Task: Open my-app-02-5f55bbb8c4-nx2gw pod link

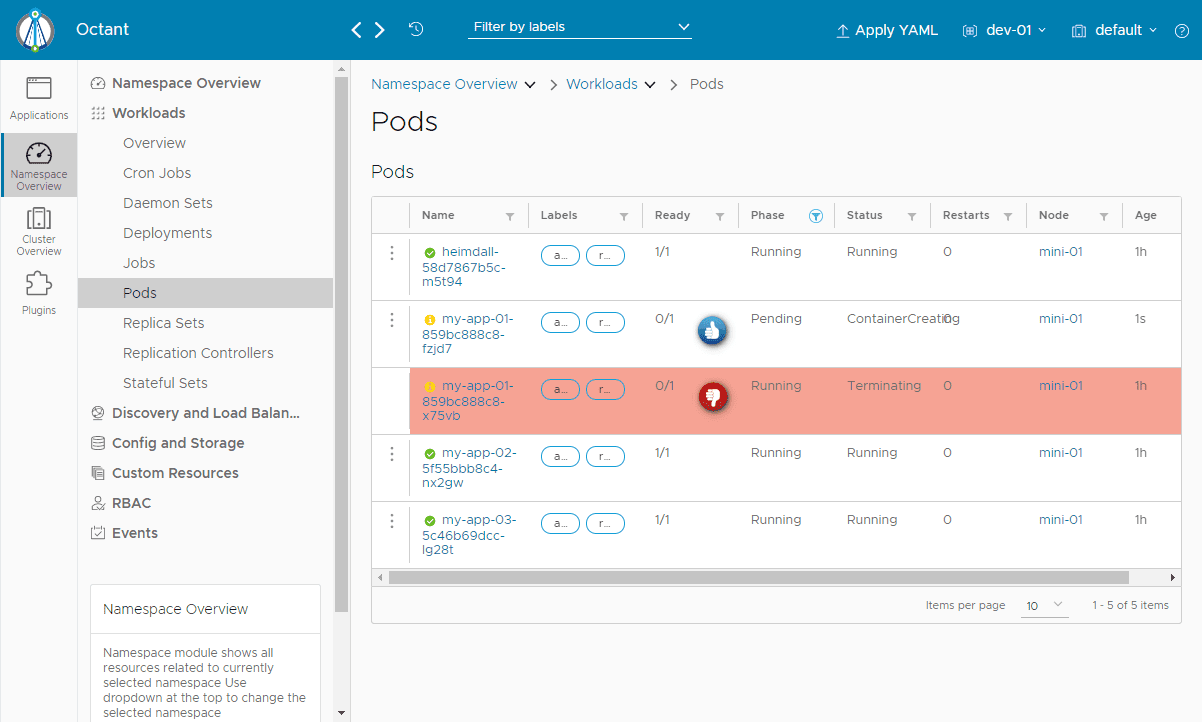Action: click(468, 468)
